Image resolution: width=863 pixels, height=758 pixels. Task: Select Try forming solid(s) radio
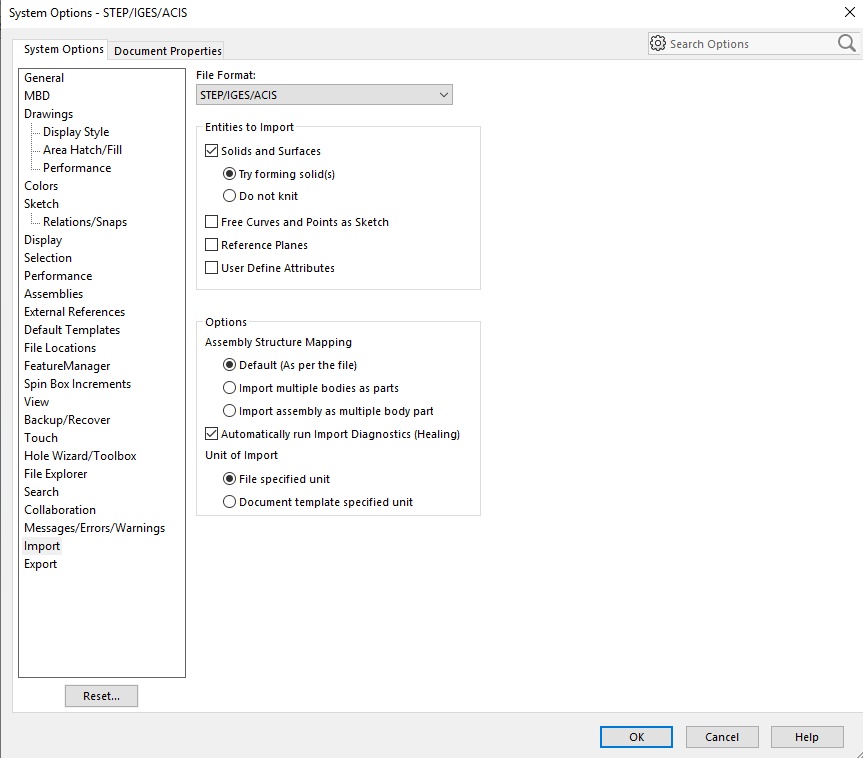point(229,174)
